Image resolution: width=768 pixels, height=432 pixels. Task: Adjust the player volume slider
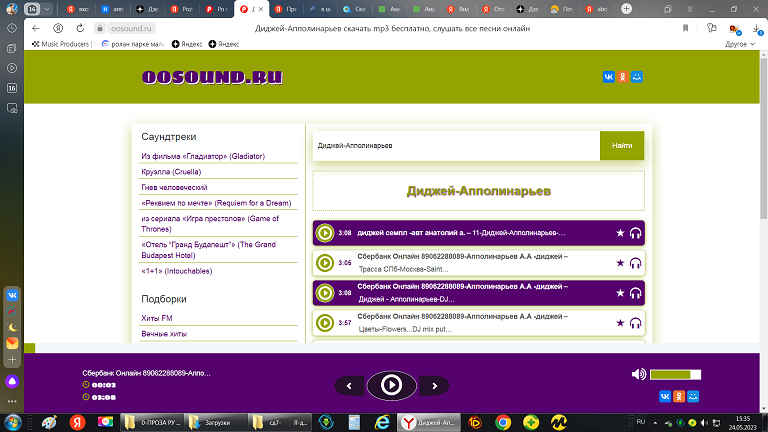(675, 375)
